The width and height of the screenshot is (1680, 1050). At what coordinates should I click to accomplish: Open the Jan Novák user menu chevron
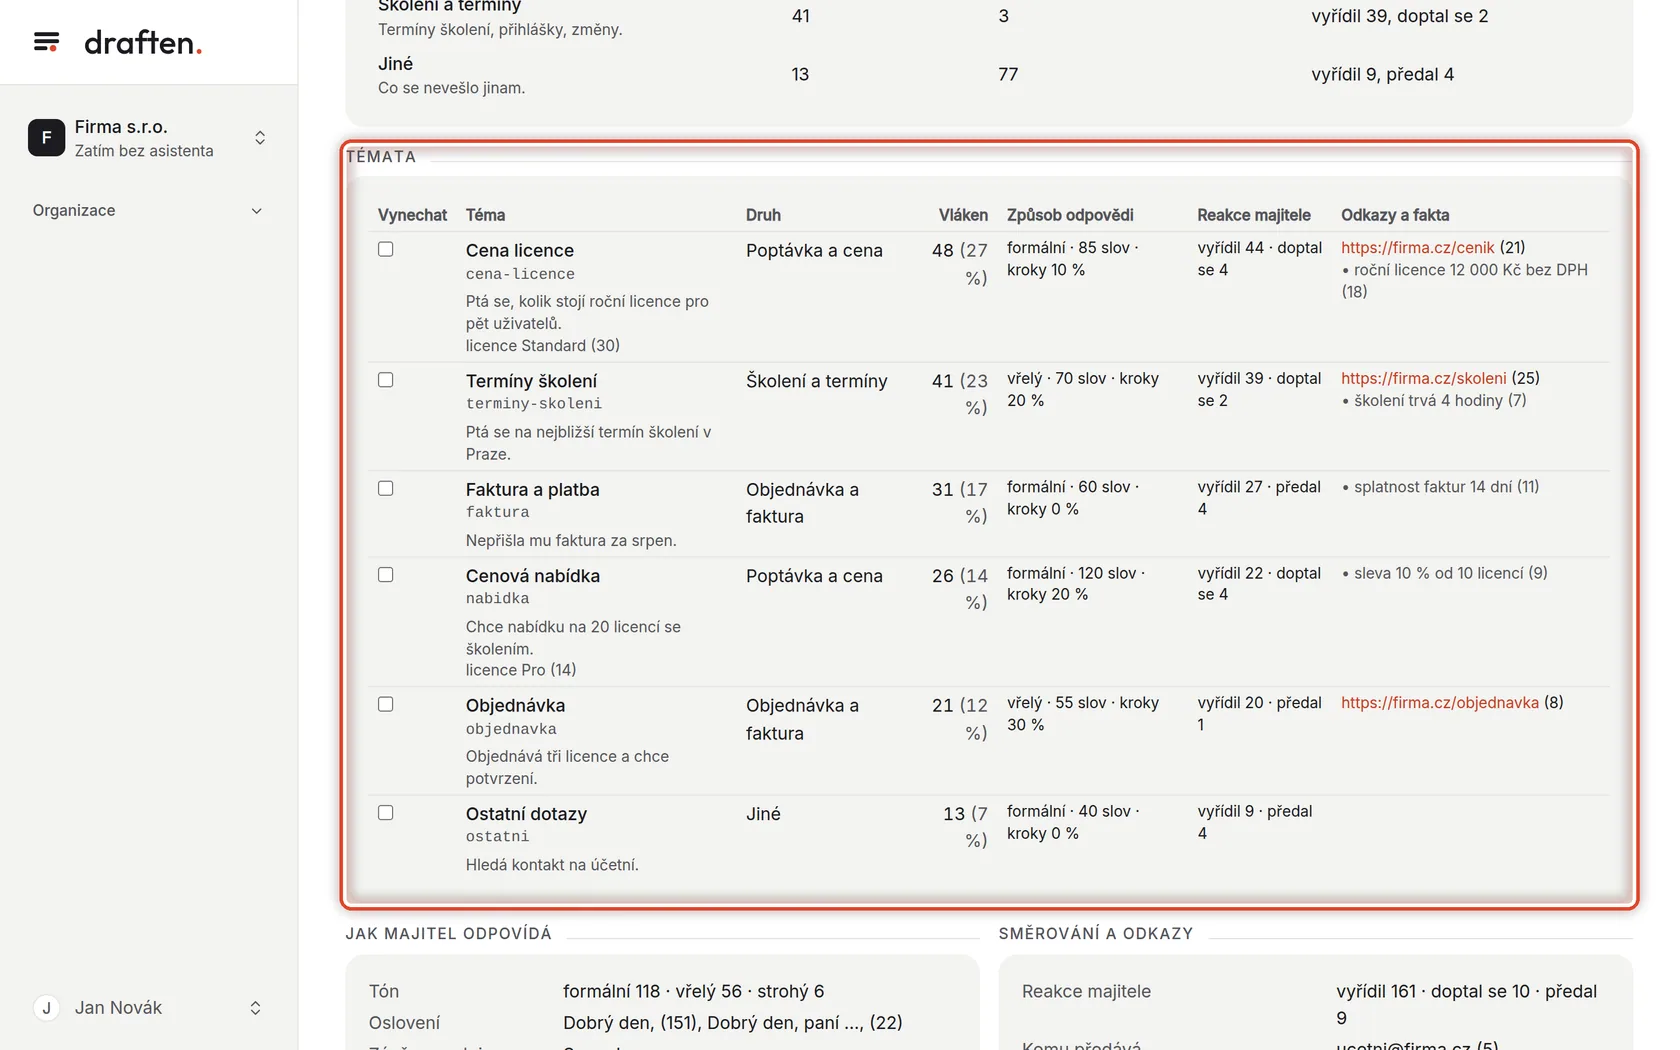(255, 1008)
